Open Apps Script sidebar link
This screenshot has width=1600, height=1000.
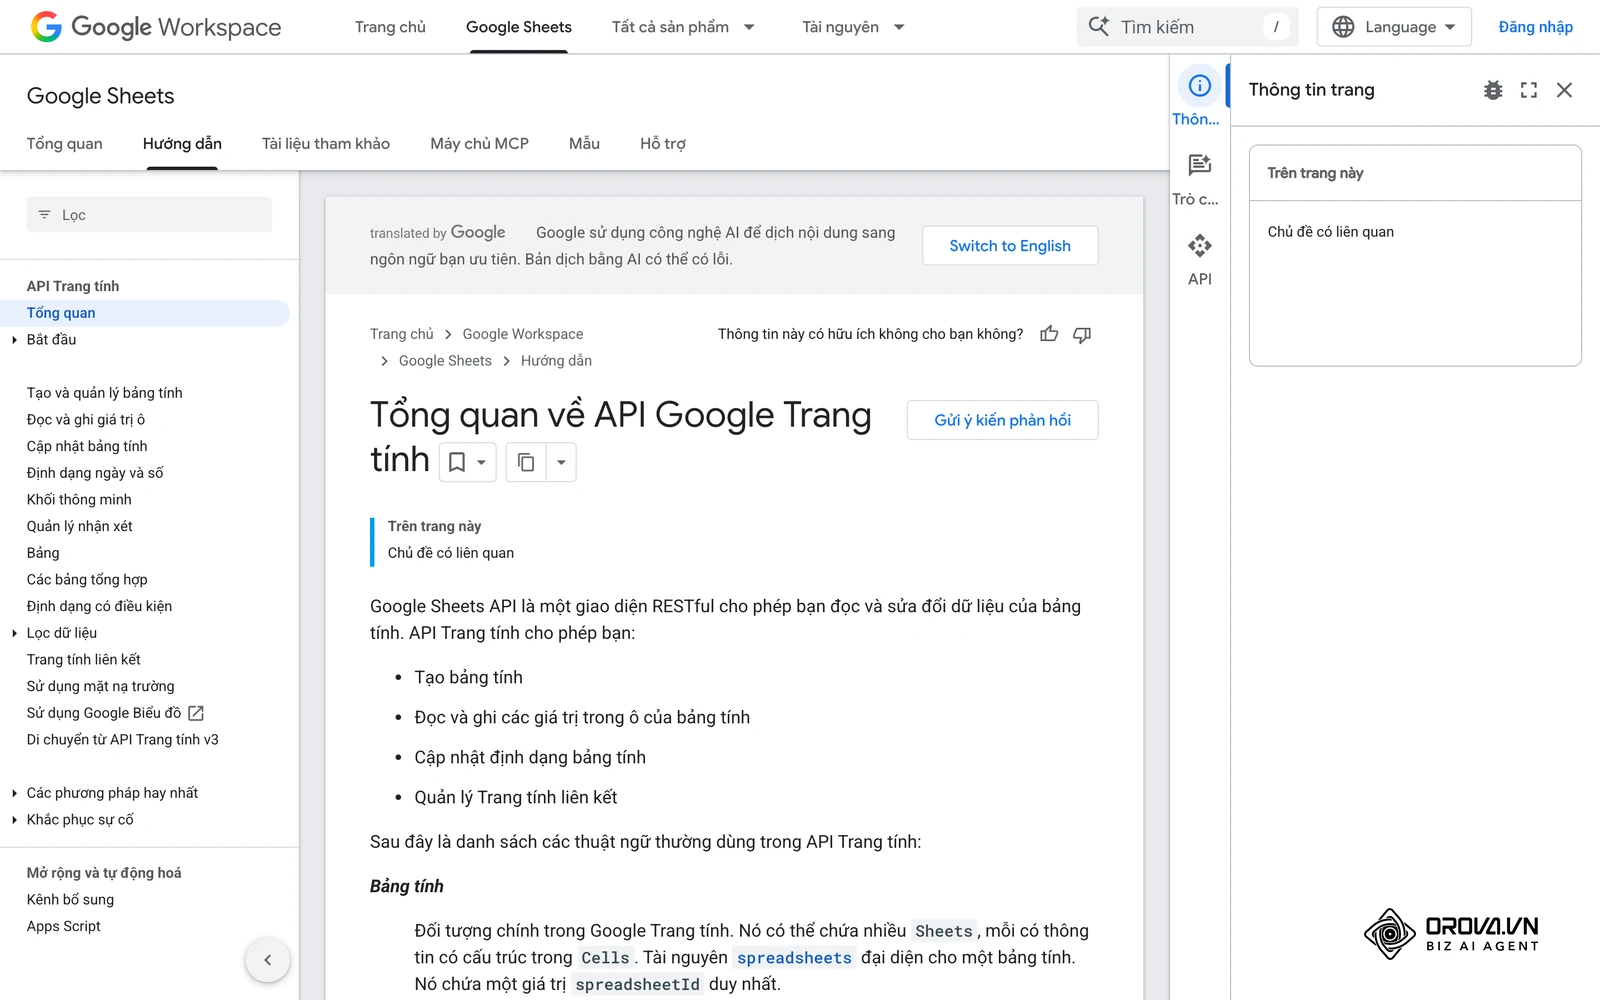point(64,926)
